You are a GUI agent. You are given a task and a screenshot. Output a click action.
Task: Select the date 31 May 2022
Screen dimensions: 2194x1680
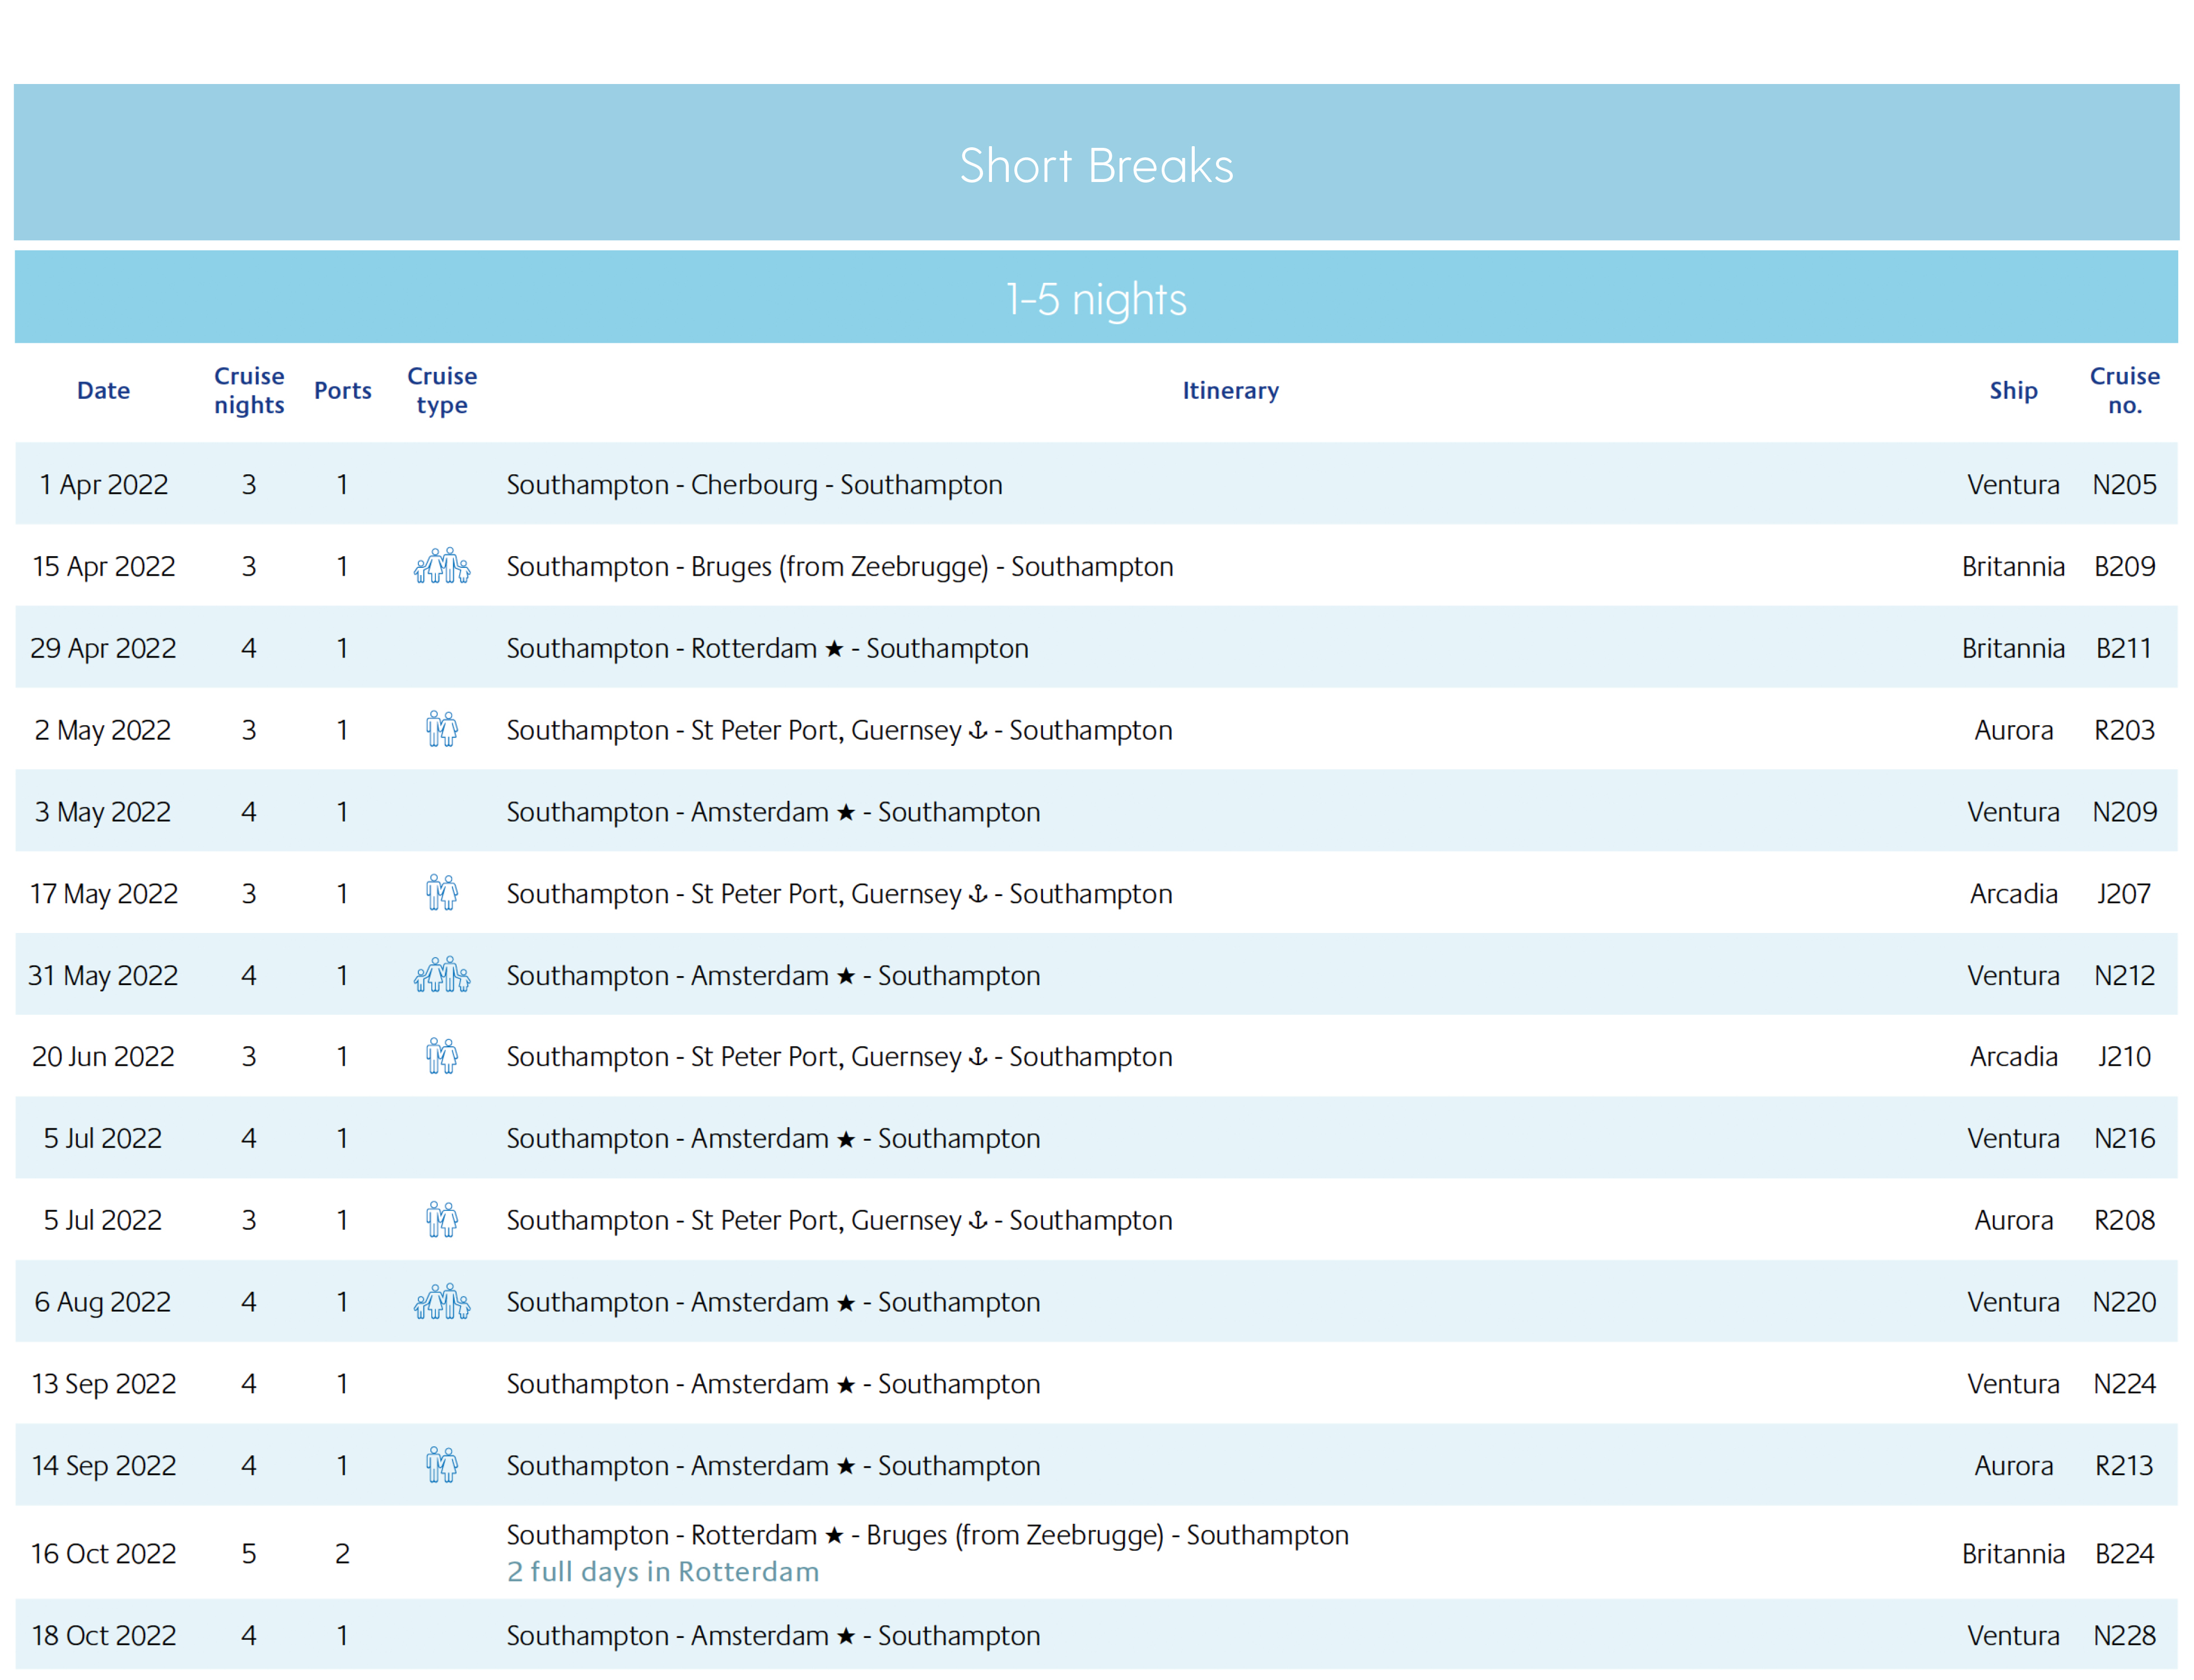[x=103, y=975]
